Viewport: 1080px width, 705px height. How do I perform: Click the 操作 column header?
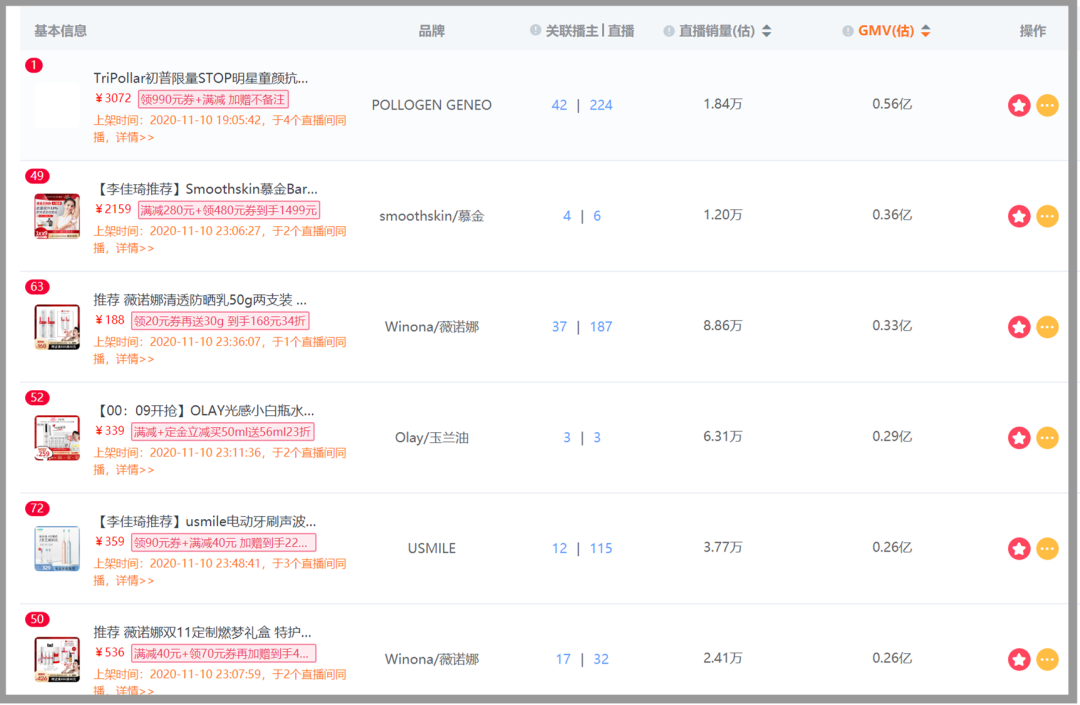tap(1032, 31)
